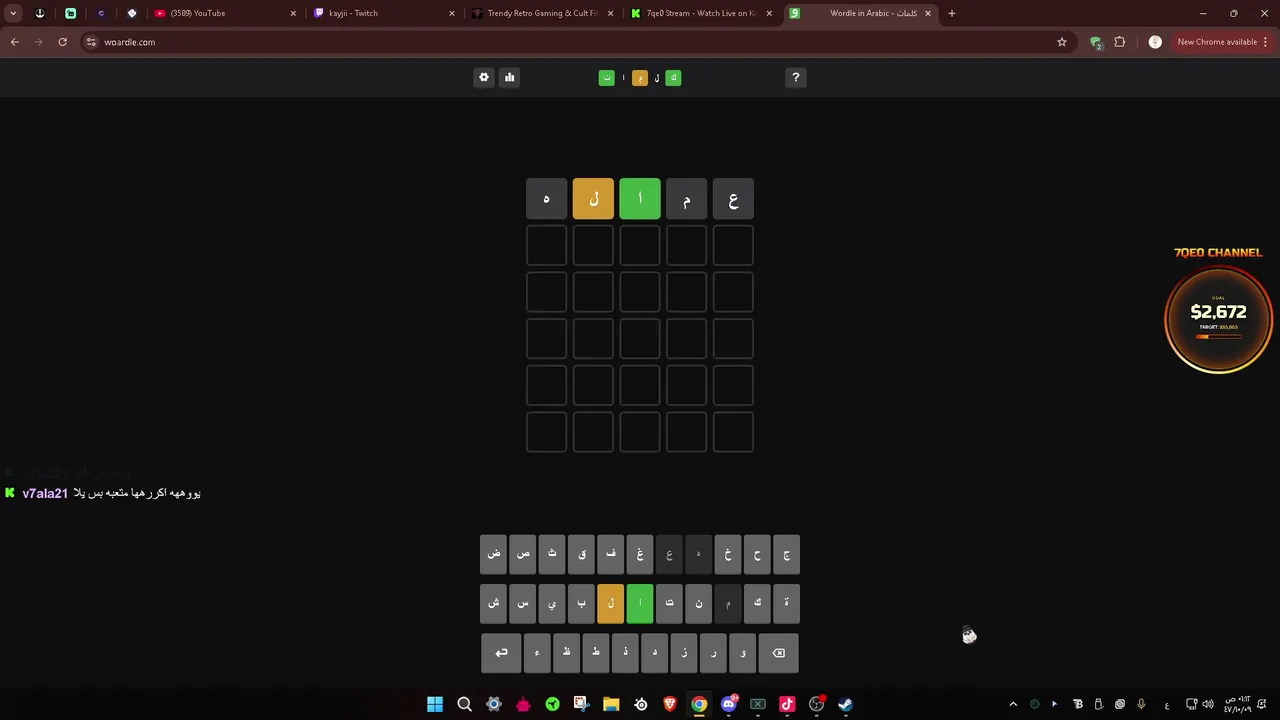The width and height of the screenshot is (1280, 720).
Task: Tap the ق key on the keyboard
Action: (x=582, y=554)
